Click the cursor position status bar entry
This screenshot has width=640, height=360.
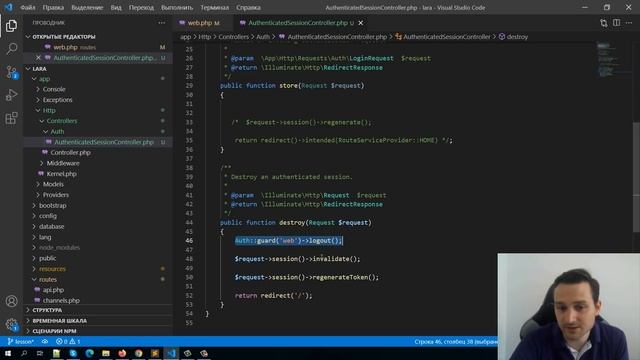[456, 341]
